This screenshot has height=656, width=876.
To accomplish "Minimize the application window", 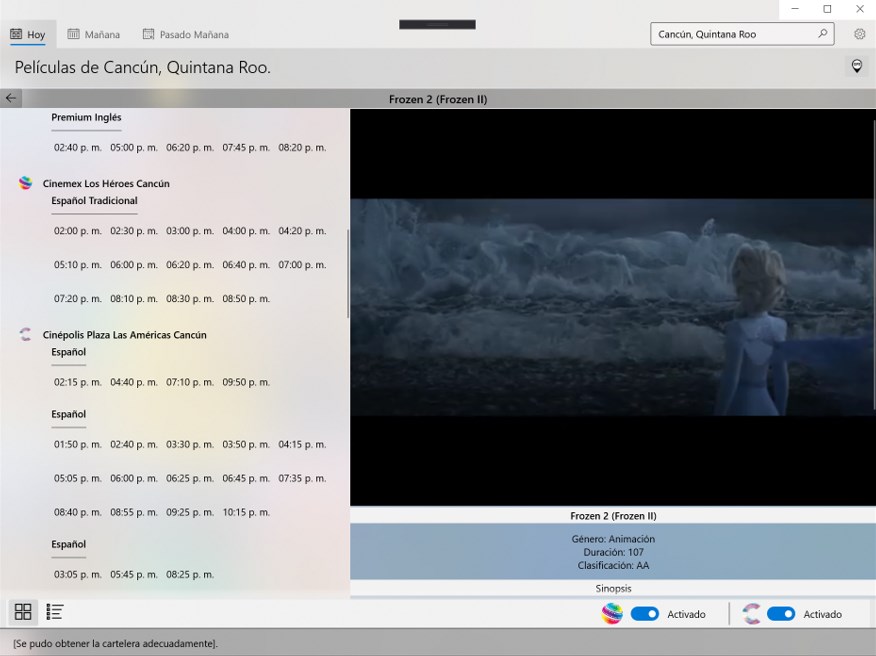I will [795, 9].
